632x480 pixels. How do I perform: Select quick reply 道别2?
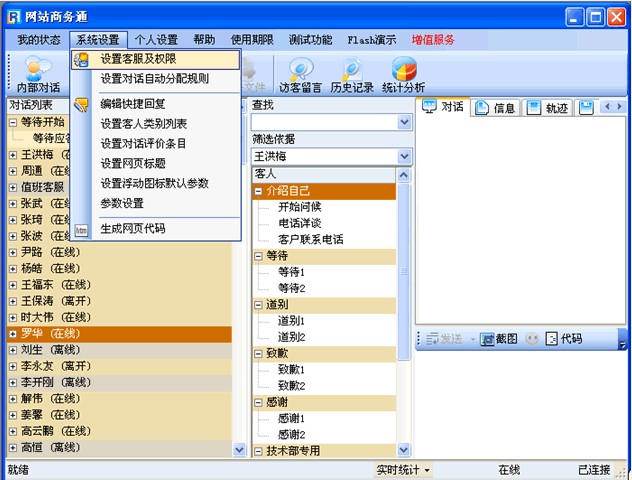tap(291, 337)
